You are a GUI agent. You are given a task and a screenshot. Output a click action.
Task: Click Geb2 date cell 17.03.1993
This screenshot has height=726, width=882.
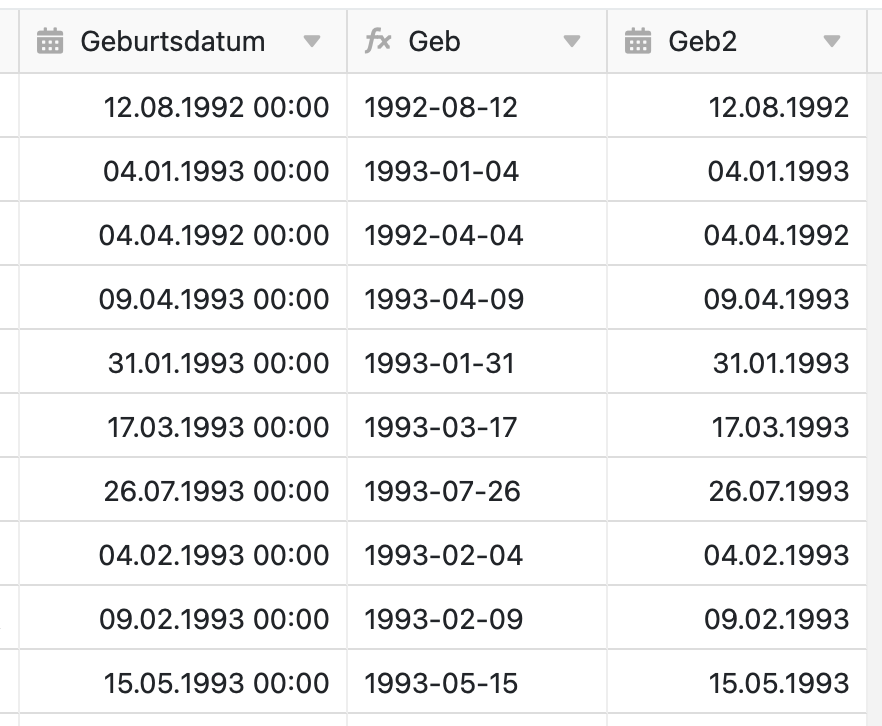[778, 427]
